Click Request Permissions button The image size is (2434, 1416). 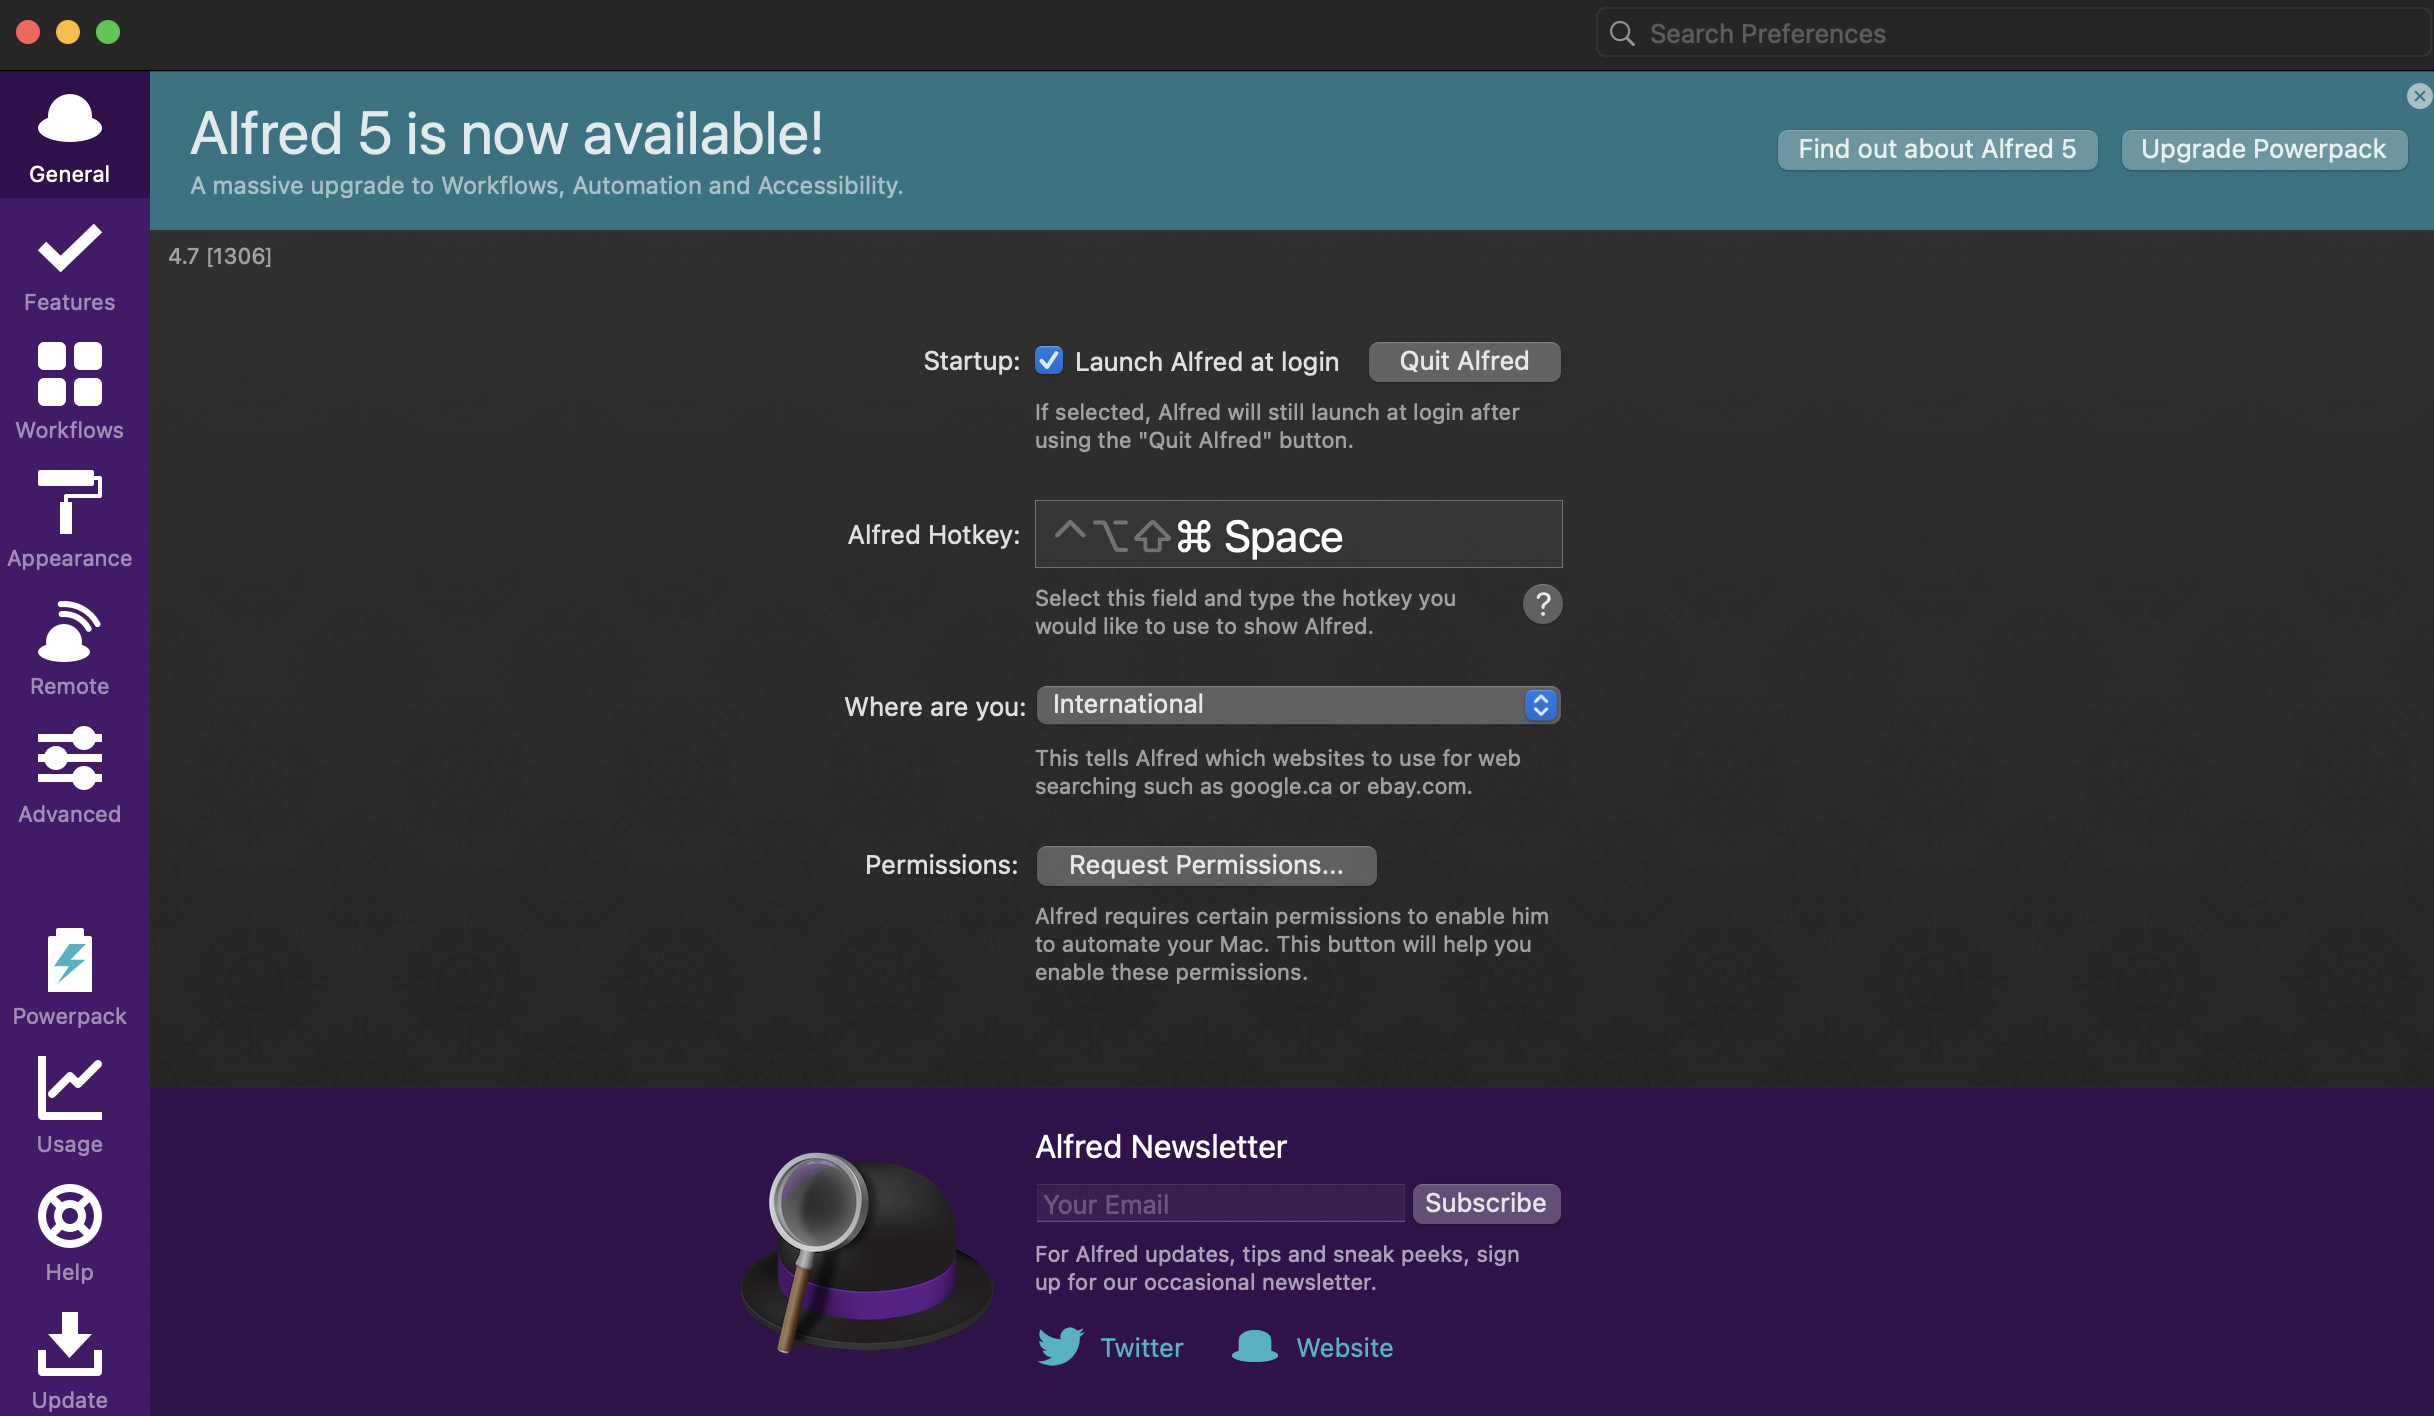1206,865
